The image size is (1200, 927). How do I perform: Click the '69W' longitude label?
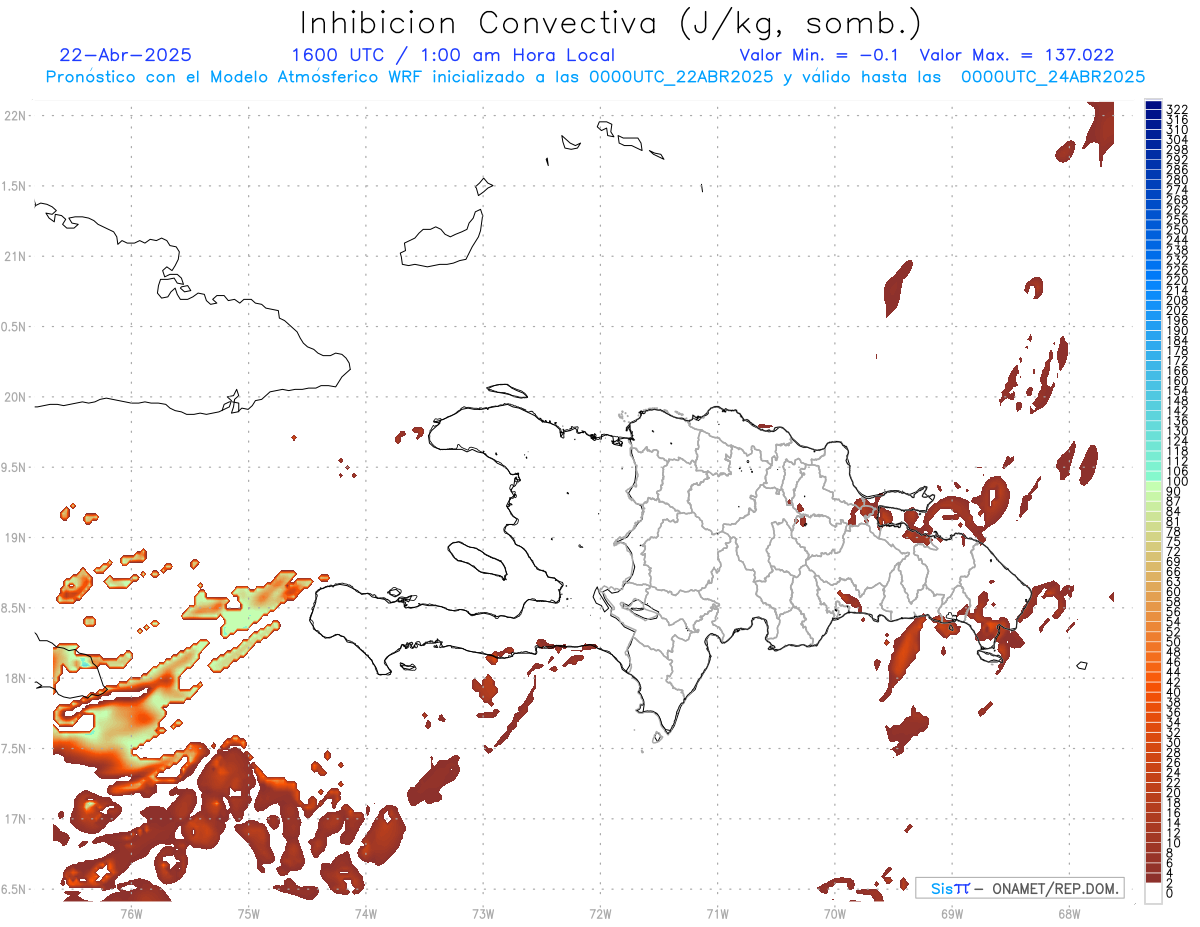[x=951, y=913]
